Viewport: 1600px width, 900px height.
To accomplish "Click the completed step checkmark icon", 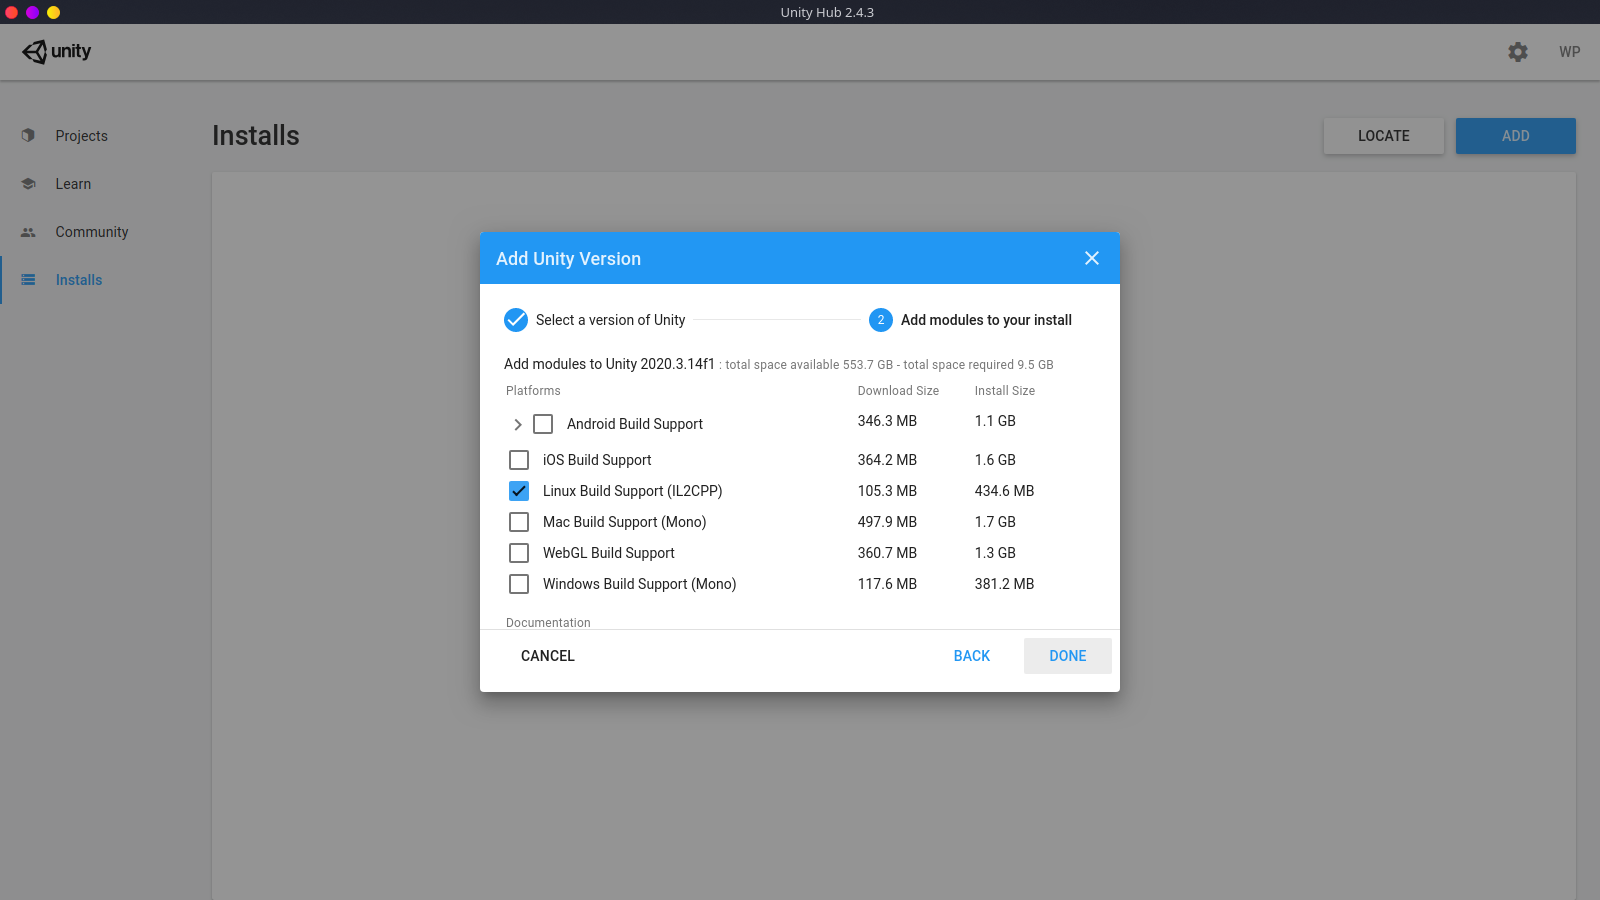I will pyautogui.click(x=516, y=320).
